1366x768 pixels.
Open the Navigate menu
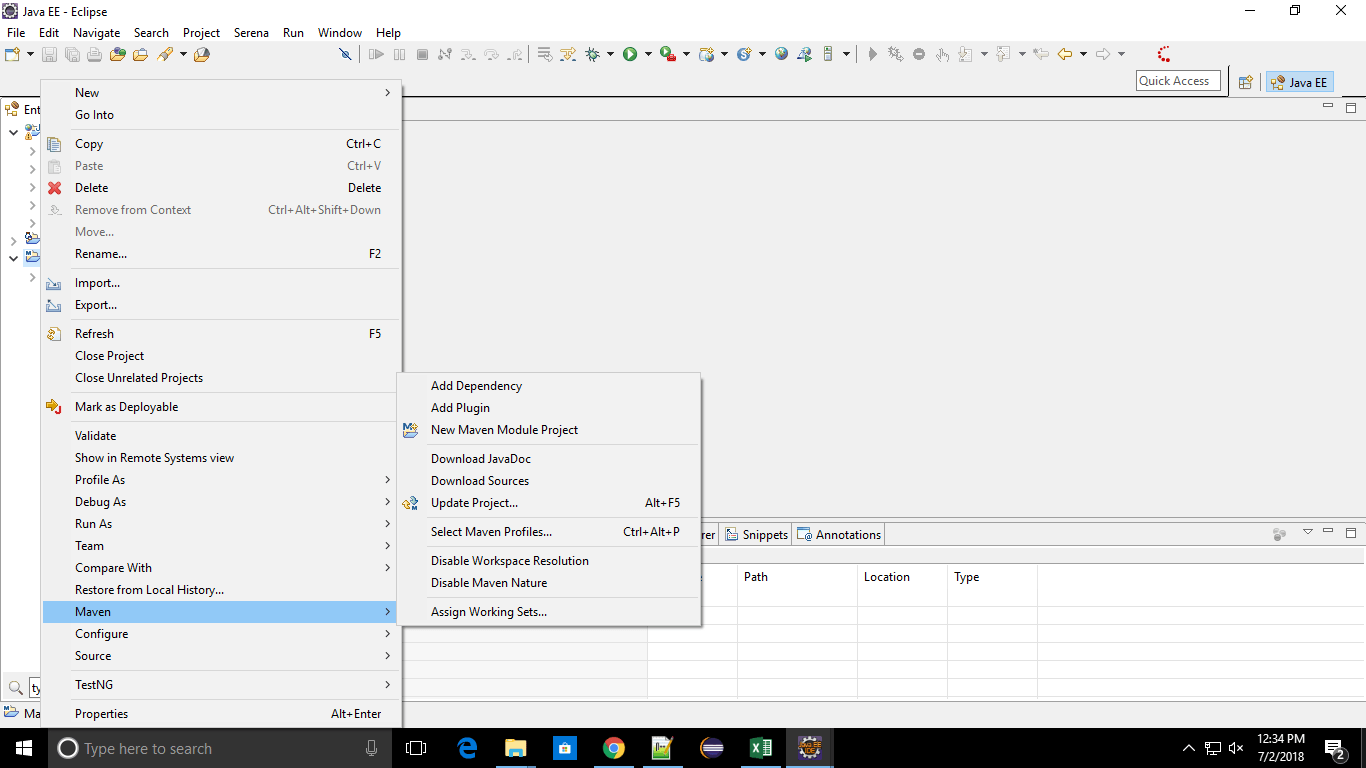pyautogui.click(x=96, y=33)
